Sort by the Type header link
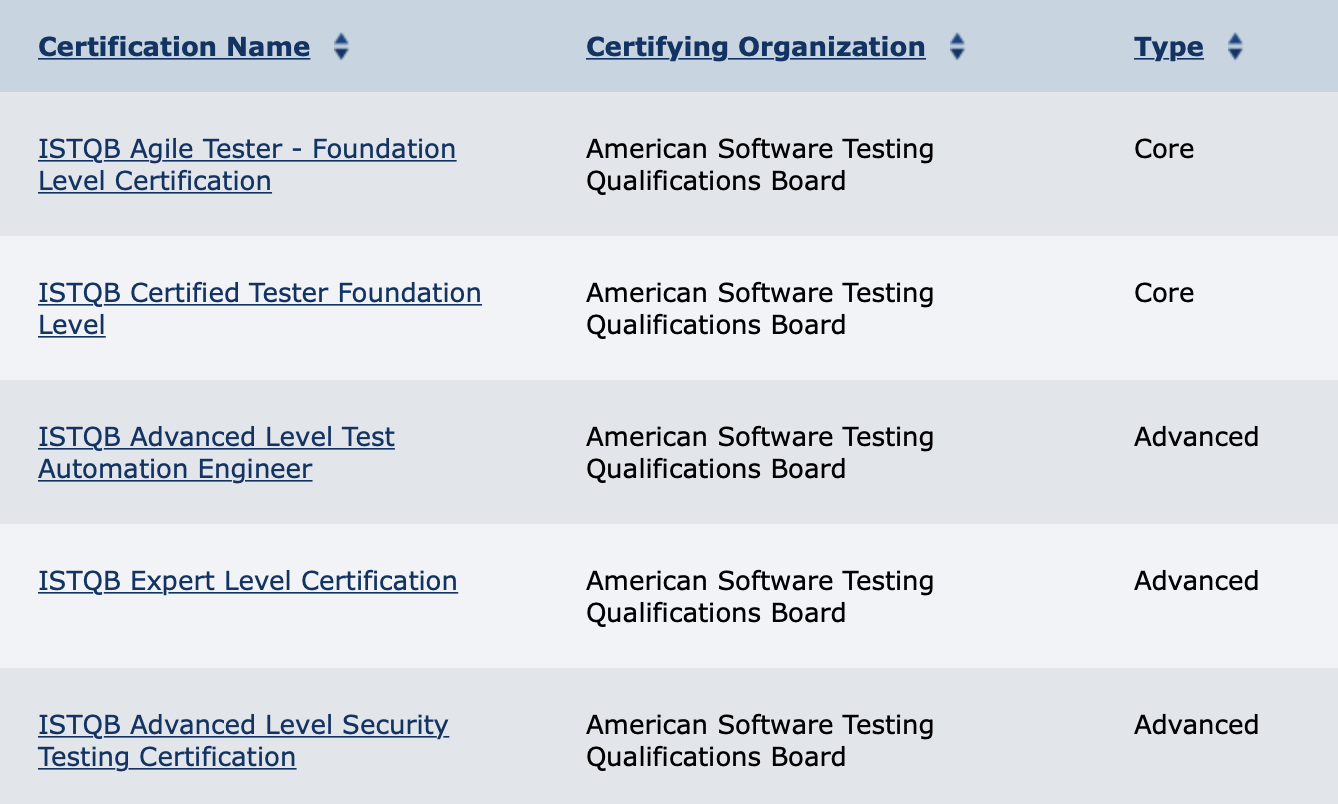Viewport: 1338px width, 804px height. 1169,47
